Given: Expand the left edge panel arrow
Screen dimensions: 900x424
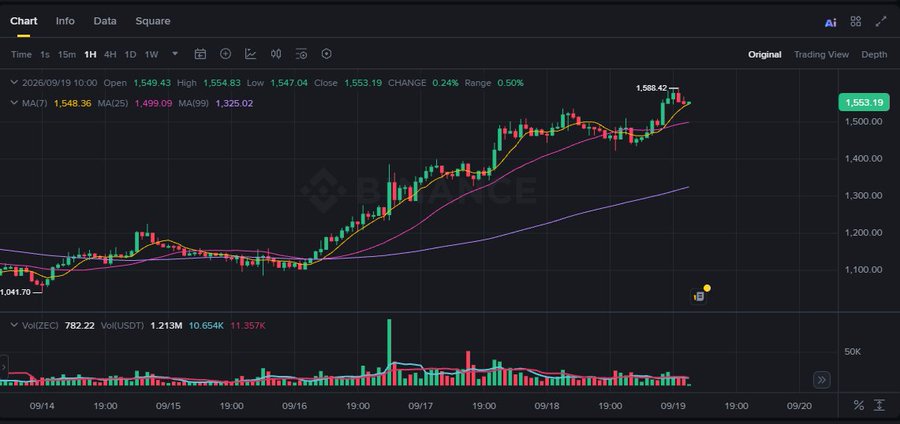Looking at the screenshot, I should point(4,366).
